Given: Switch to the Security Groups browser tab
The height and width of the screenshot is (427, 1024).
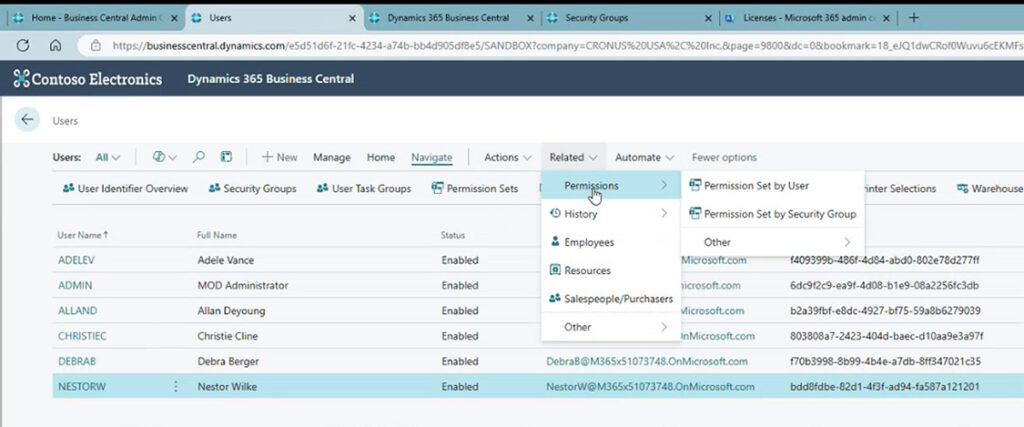Looking at the screenshot, I should [x=630, y=18].
